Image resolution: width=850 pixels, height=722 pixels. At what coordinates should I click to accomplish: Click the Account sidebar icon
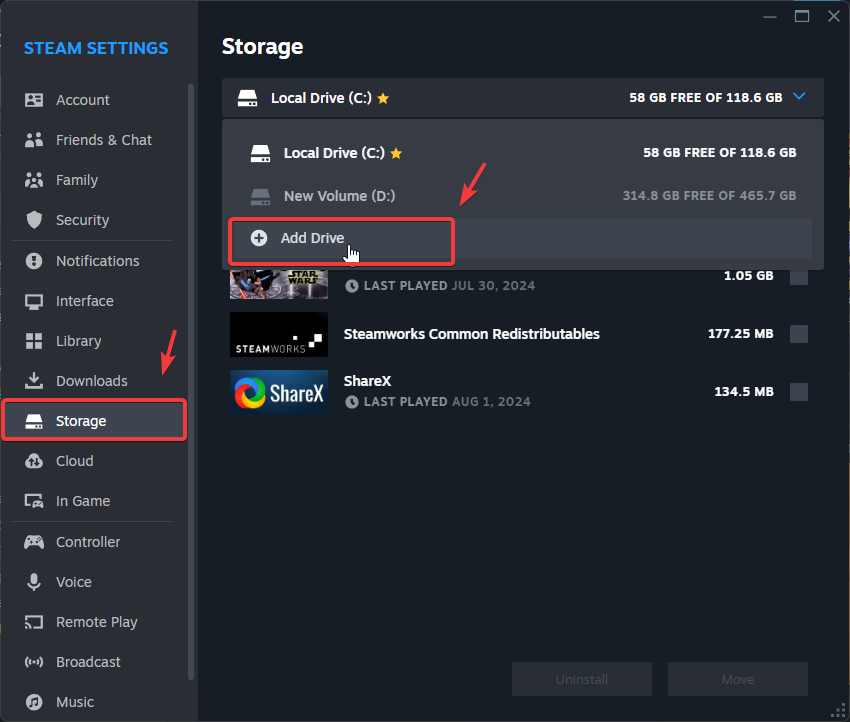(x=34, y=100)
